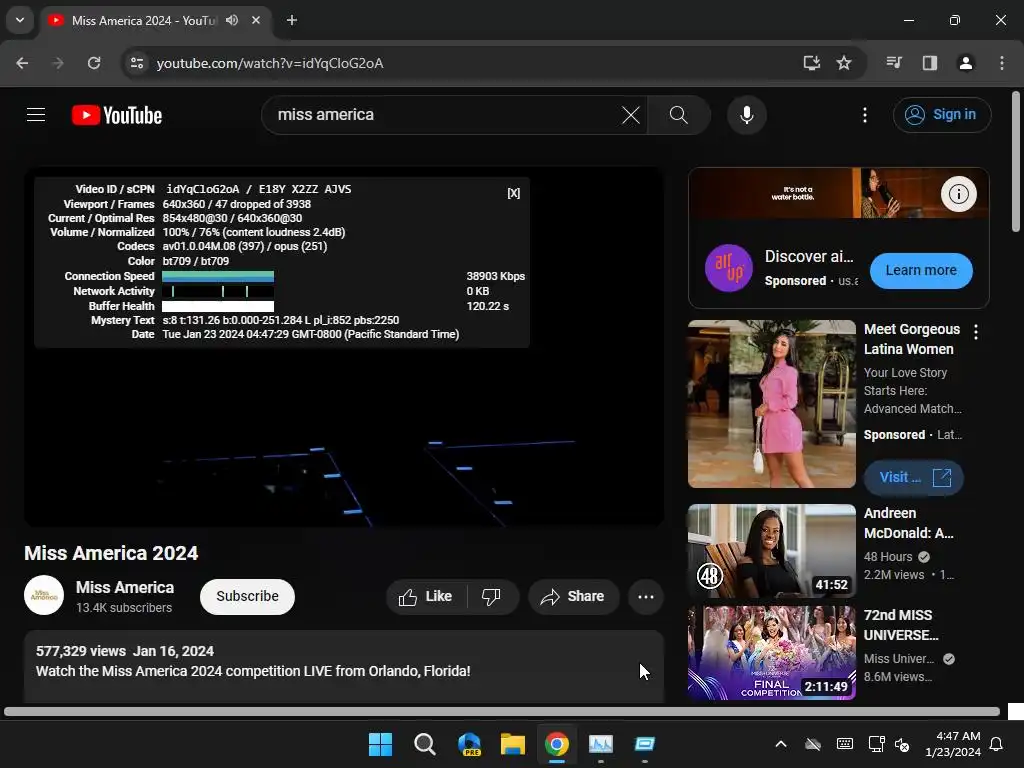Open air up advertiser logo

pos(729,268)
